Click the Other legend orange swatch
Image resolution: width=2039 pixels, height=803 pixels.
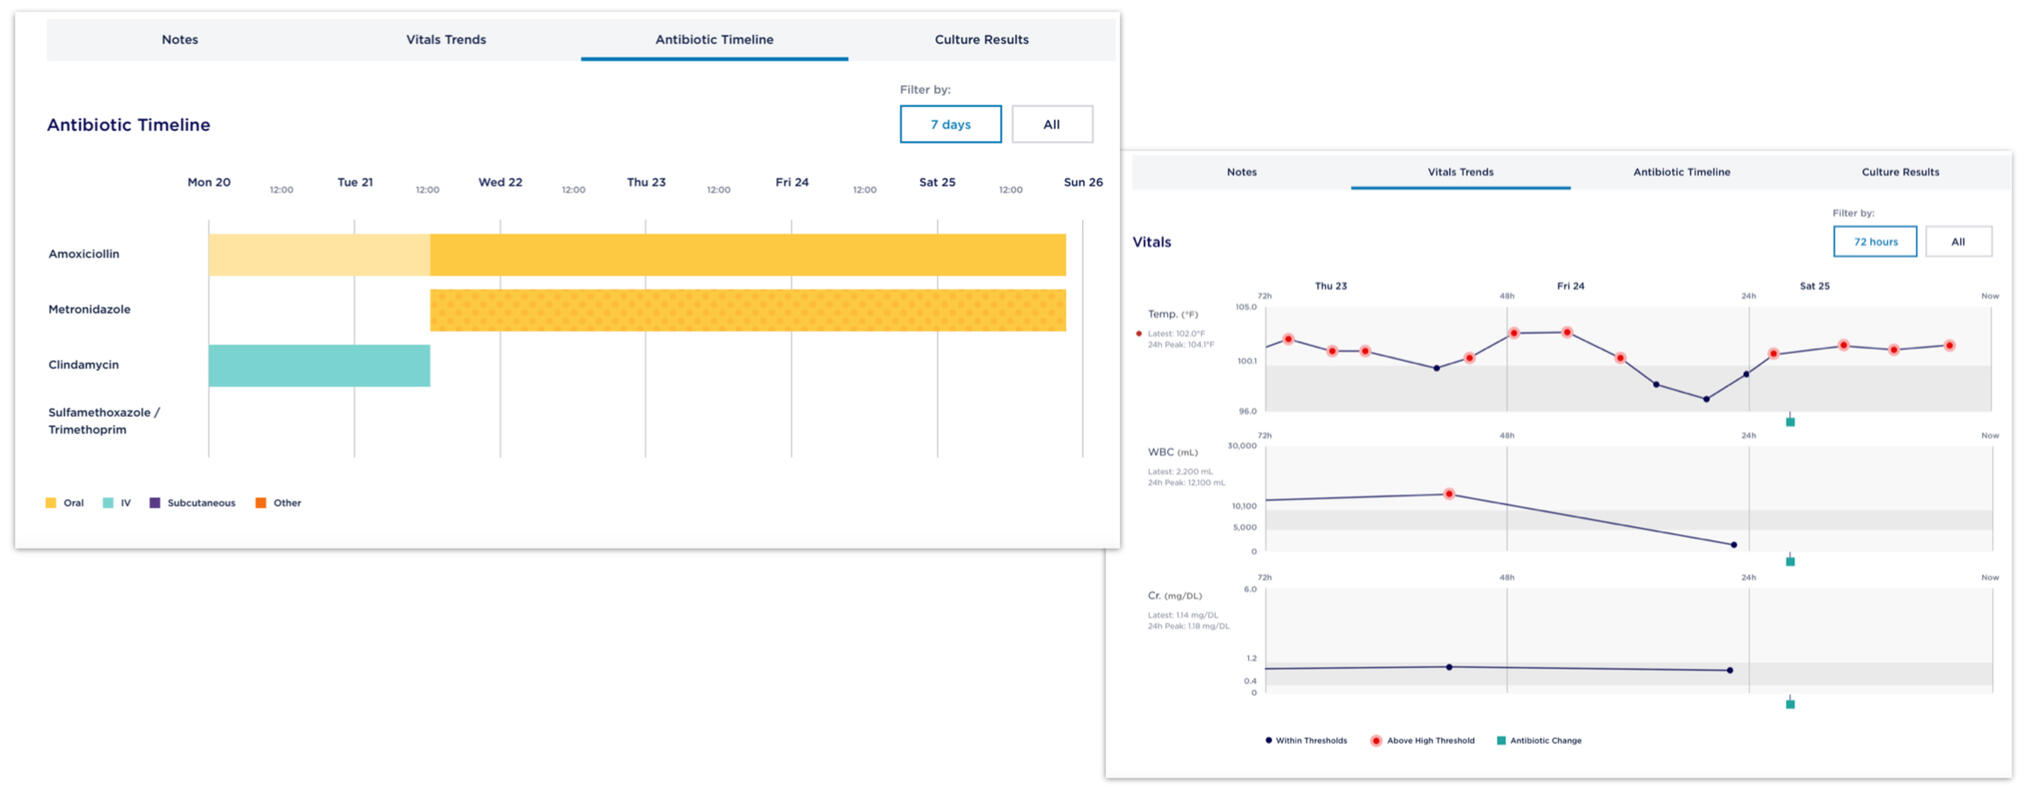pyautogui.click(x=261, y=503)
